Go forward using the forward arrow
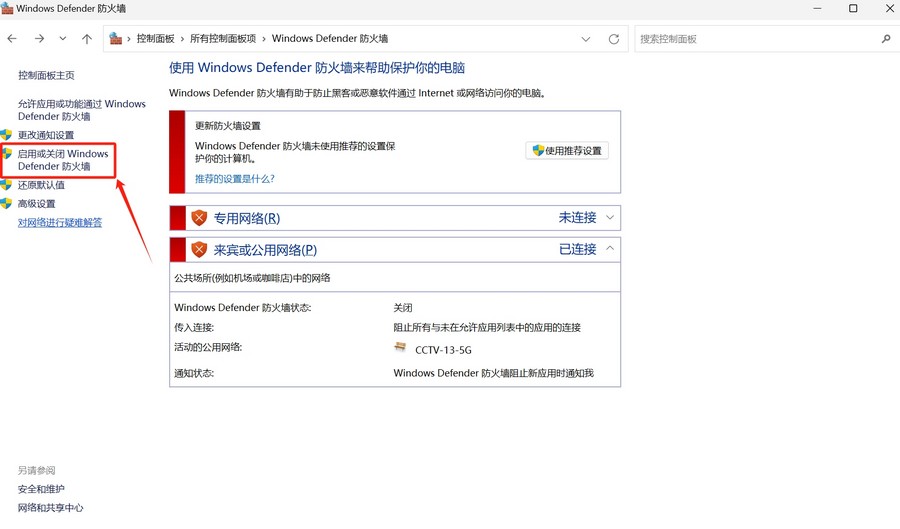900x529 pixels. coord(39,38)
